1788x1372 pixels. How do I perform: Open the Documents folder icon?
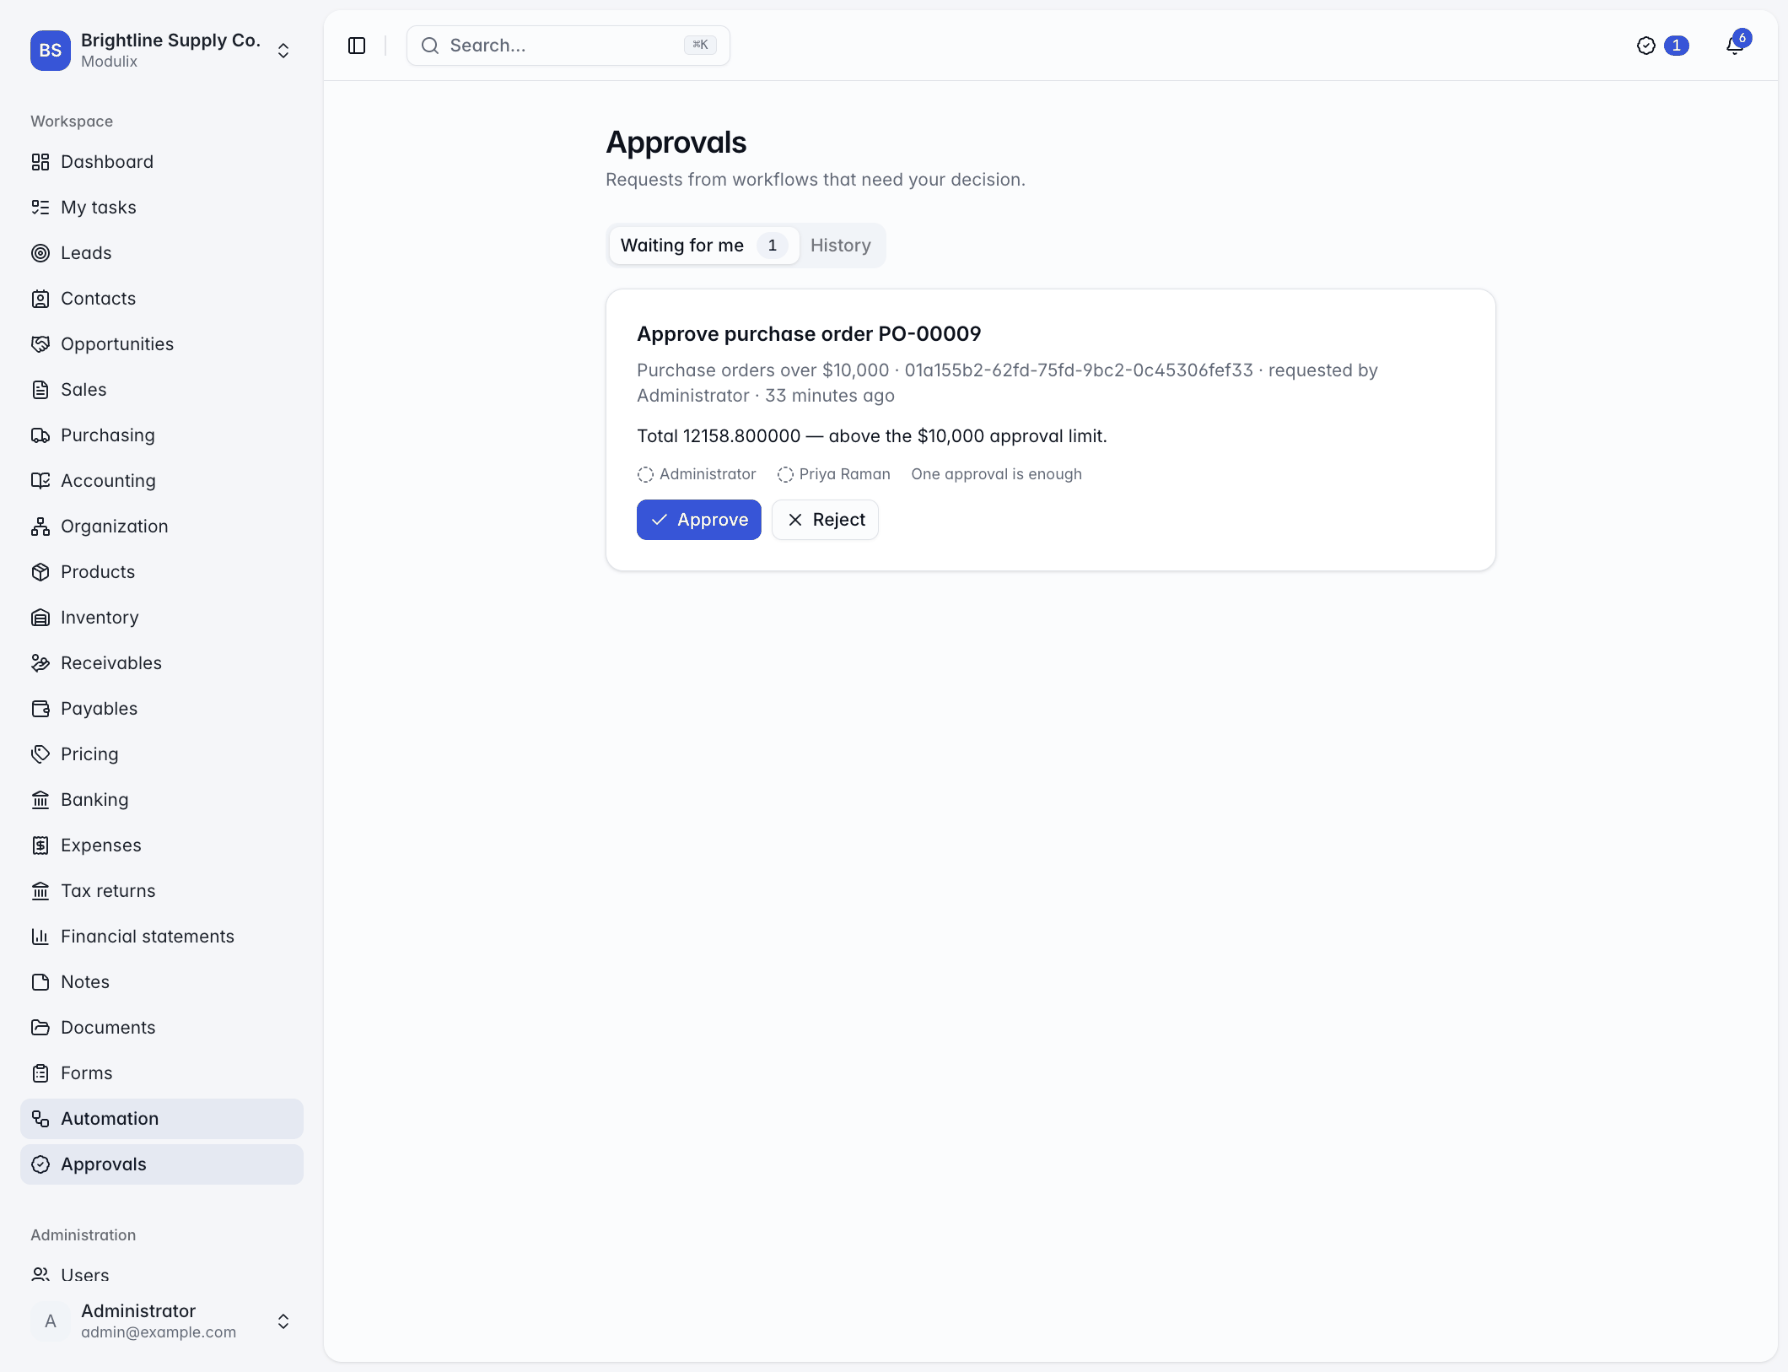pos(40,1027)
